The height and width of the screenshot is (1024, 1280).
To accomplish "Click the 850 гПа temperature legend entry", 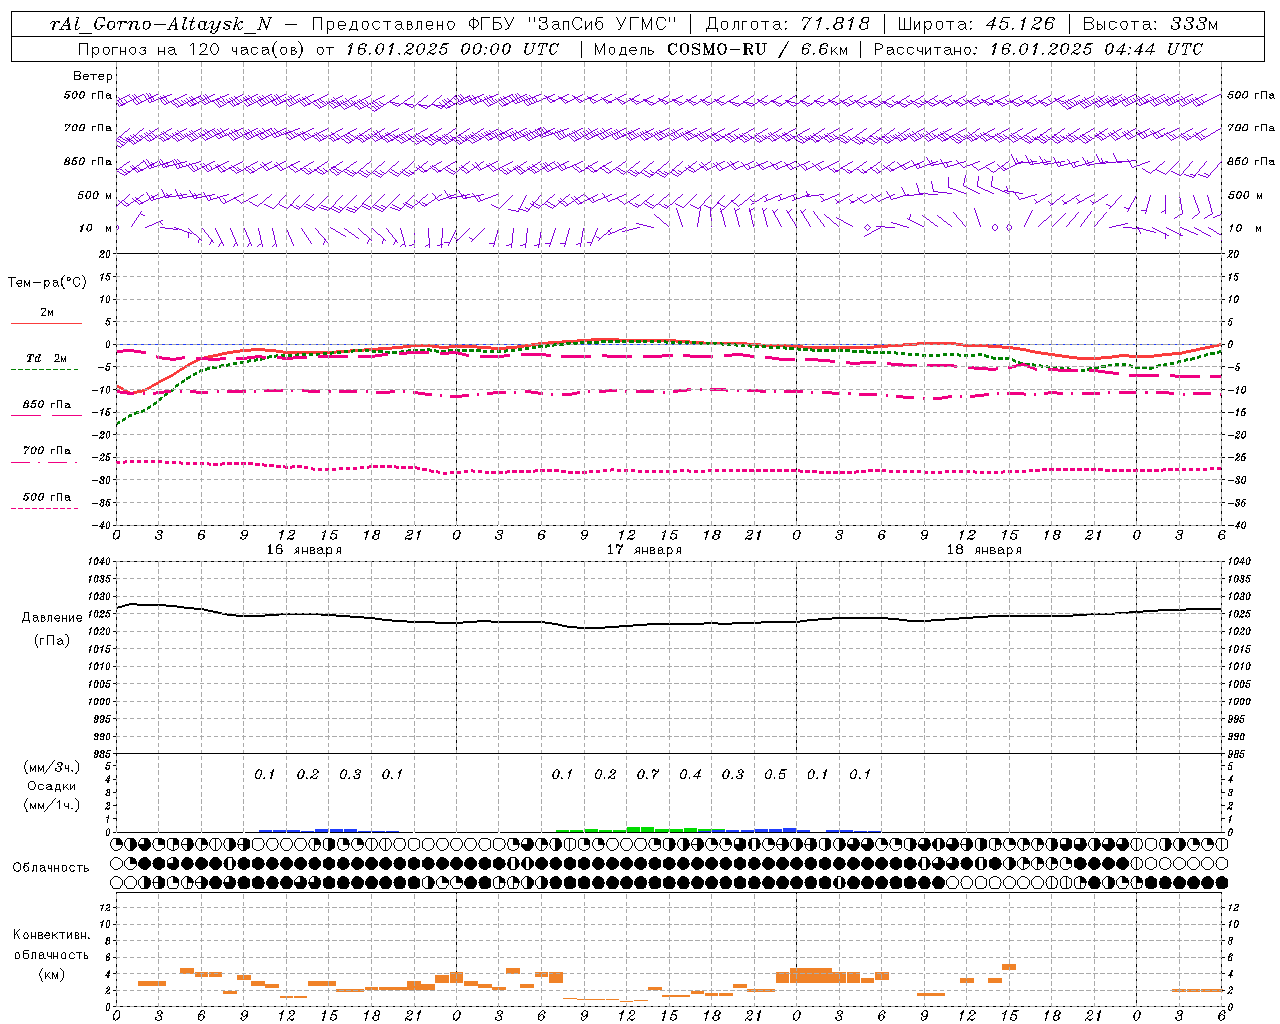I will coord(46,405).
